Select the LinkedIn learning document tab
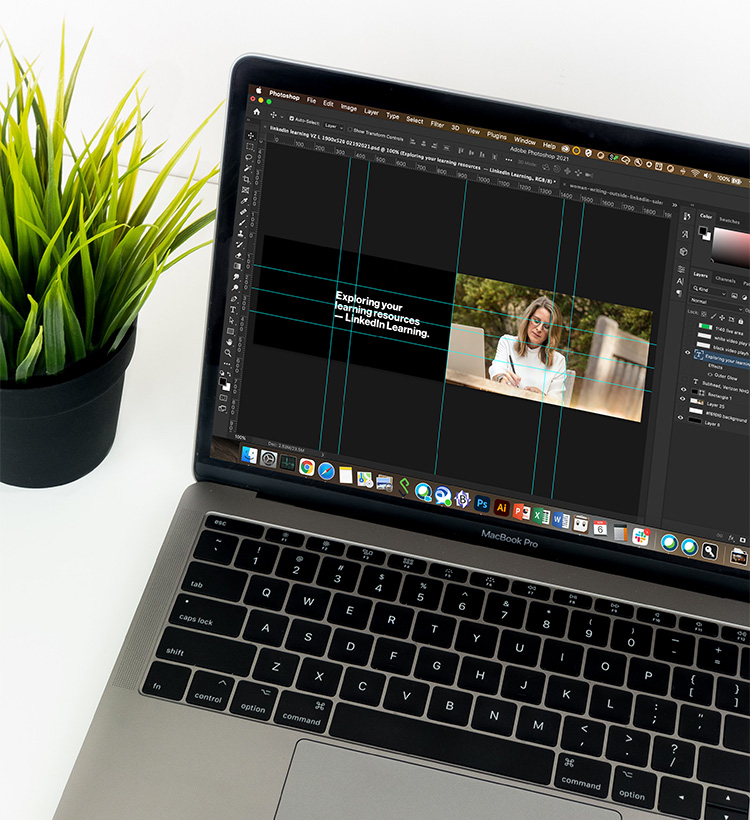This screenshot has width=750, height=820. 412,153
